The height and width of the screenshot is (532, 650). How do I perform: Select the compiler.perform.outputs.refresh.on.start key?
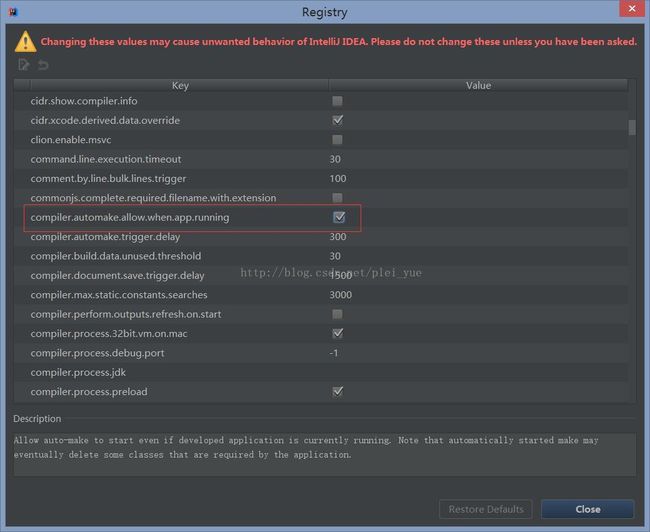pyautogui.click(x=126, y=314)
